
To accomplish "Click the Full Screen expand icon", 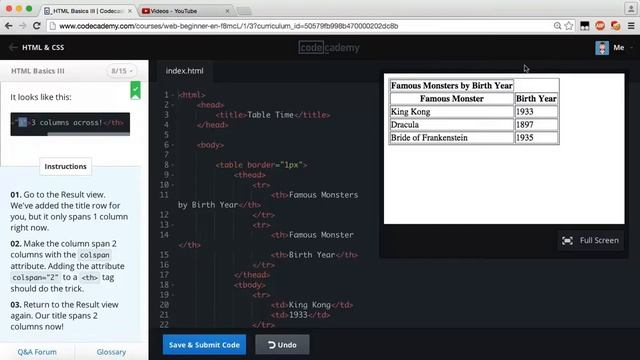I will 567,240.
